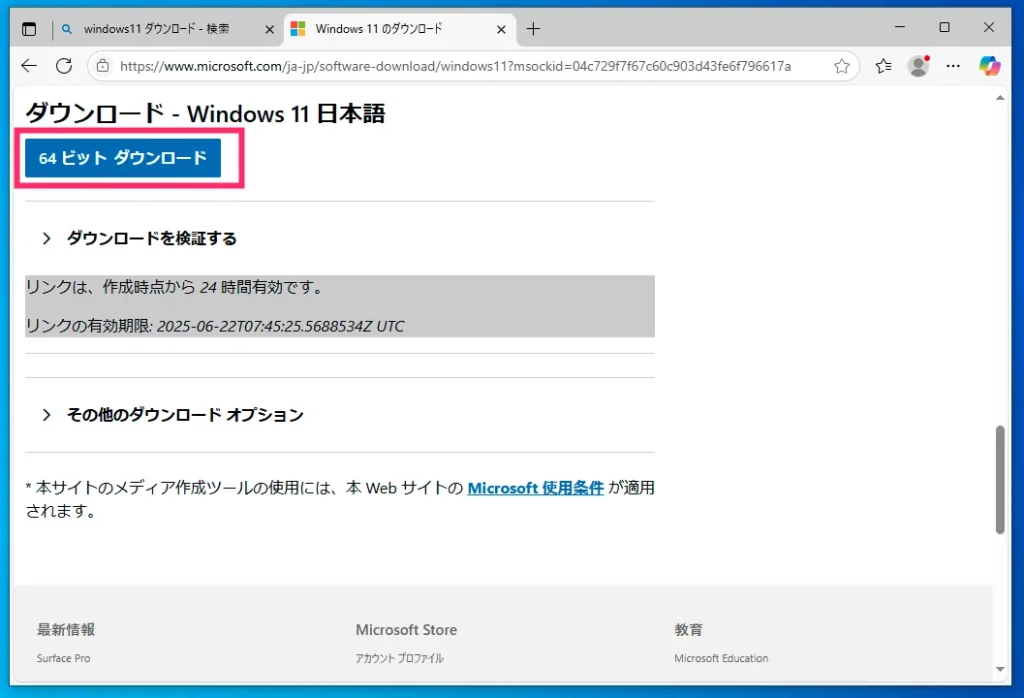Click the ダウンロード - Windows 11 日本語 heading
The width and height of the screenshot is (1024, 698).
(x=205, y=114)
